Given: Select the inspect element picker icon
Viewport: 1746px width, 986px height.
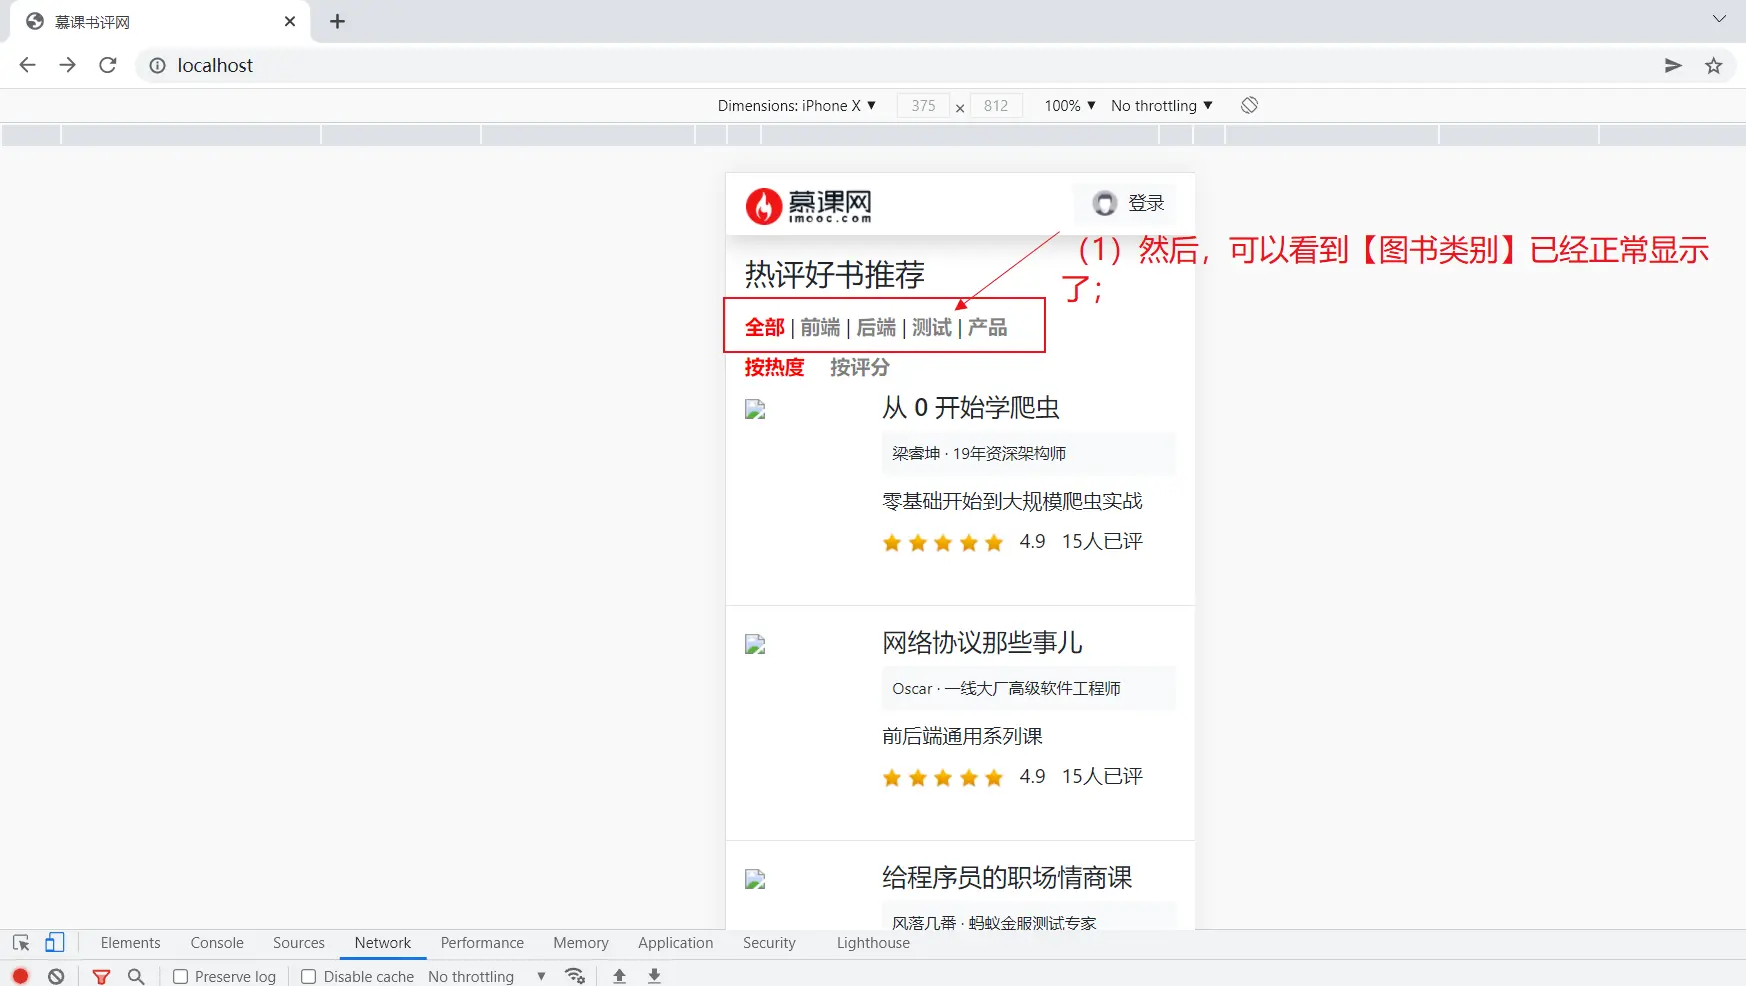Looking at the screenshot, I should pyautogui.click(x=21, y=942).
